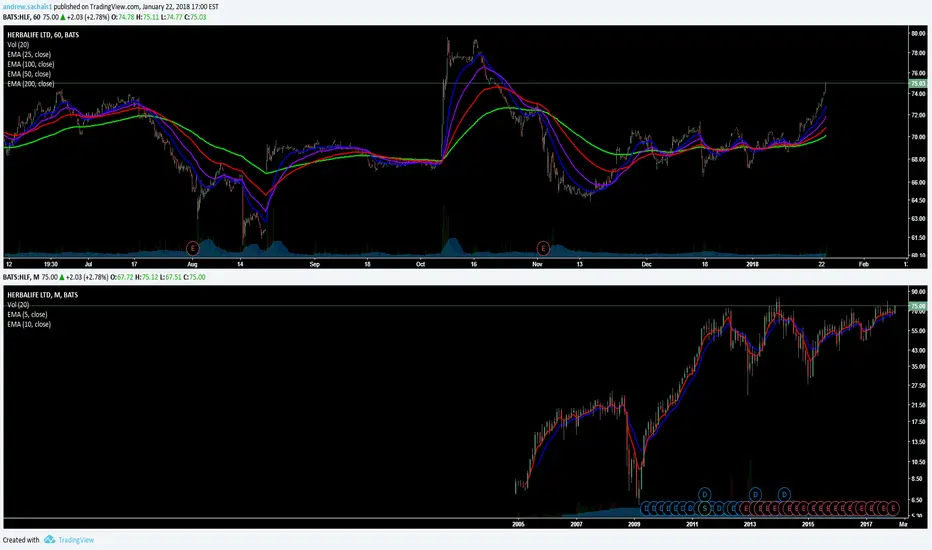Select EMA (50, close) indicator label
This screenshot has height=550, width=932.
[29, 74]
